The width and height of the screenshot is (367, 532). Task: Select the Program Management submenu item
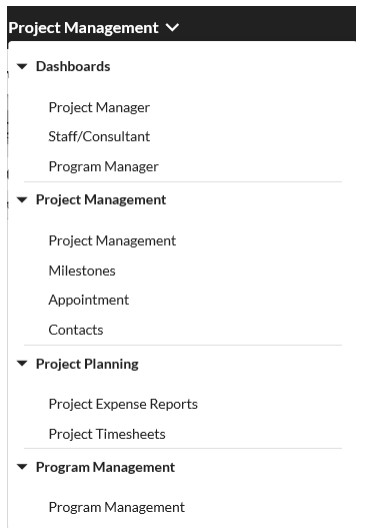click(x=117, y=508)
